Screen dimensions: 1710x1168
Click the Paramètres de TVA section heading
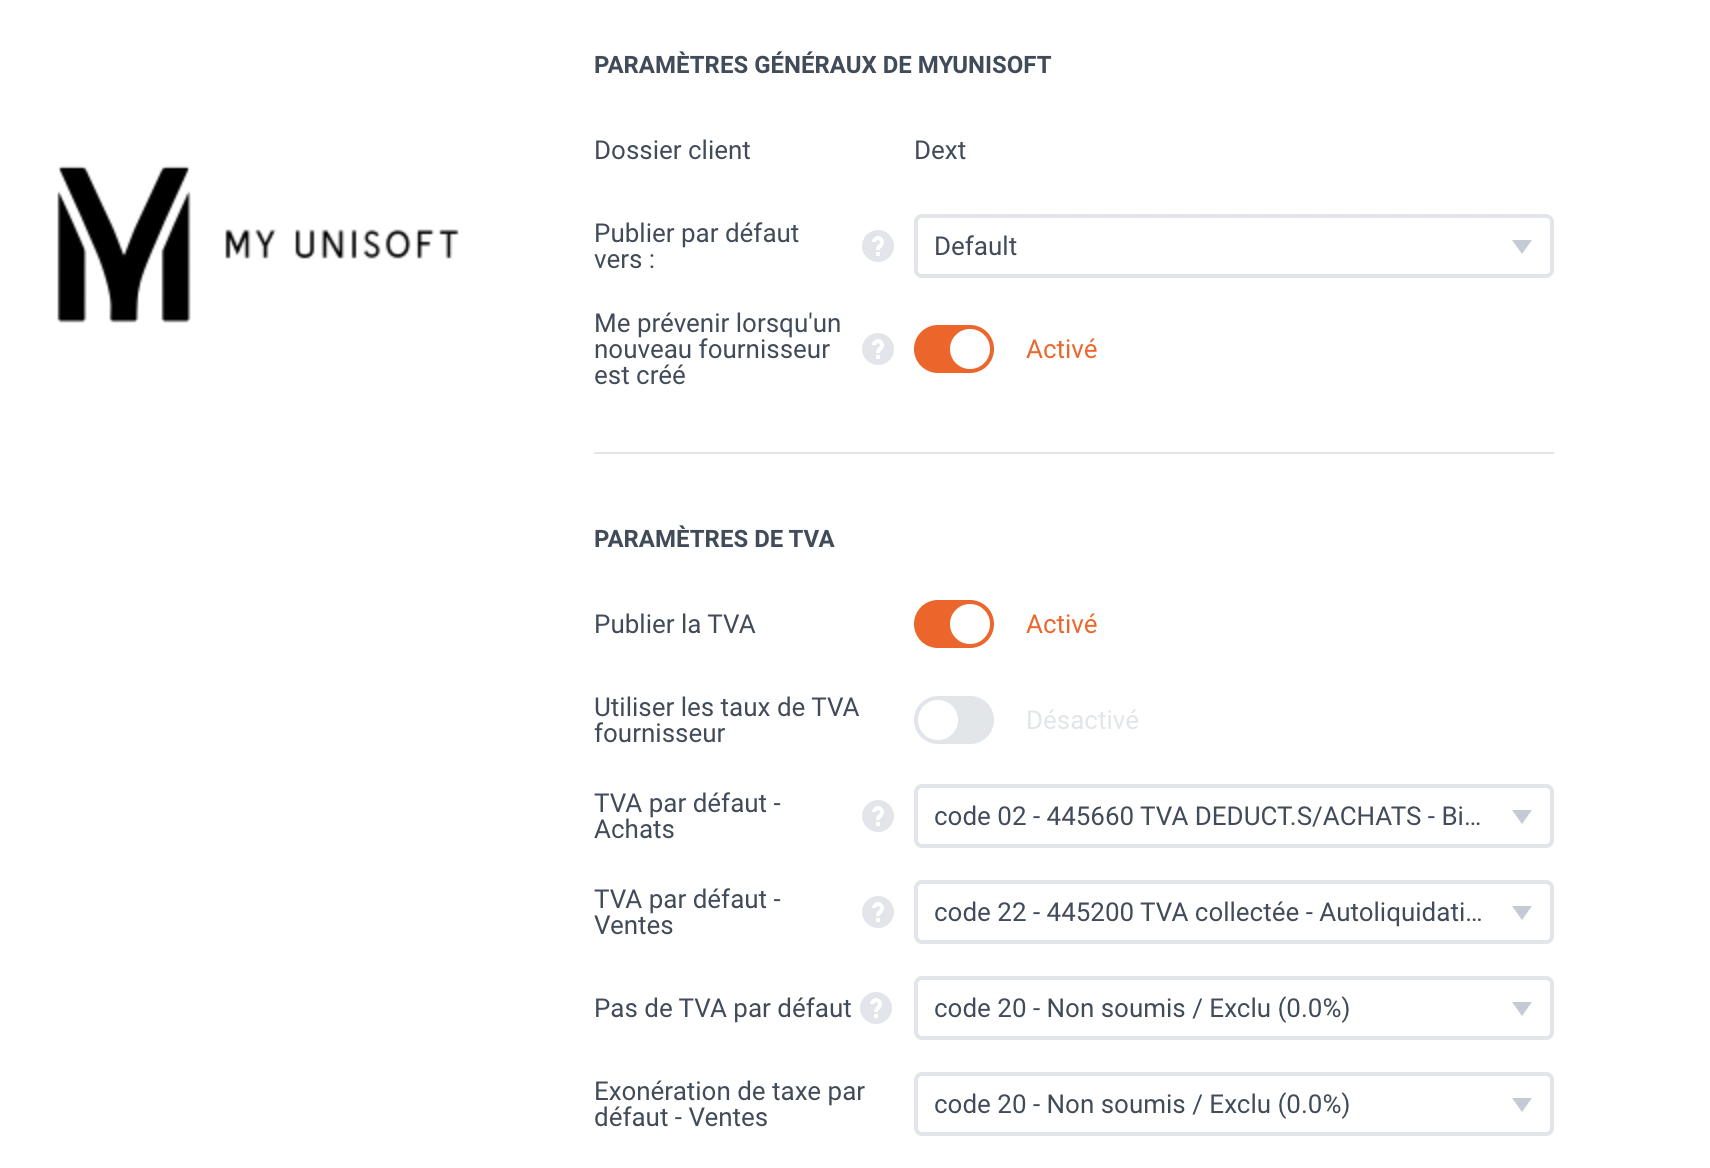click(x=714, y=539)
